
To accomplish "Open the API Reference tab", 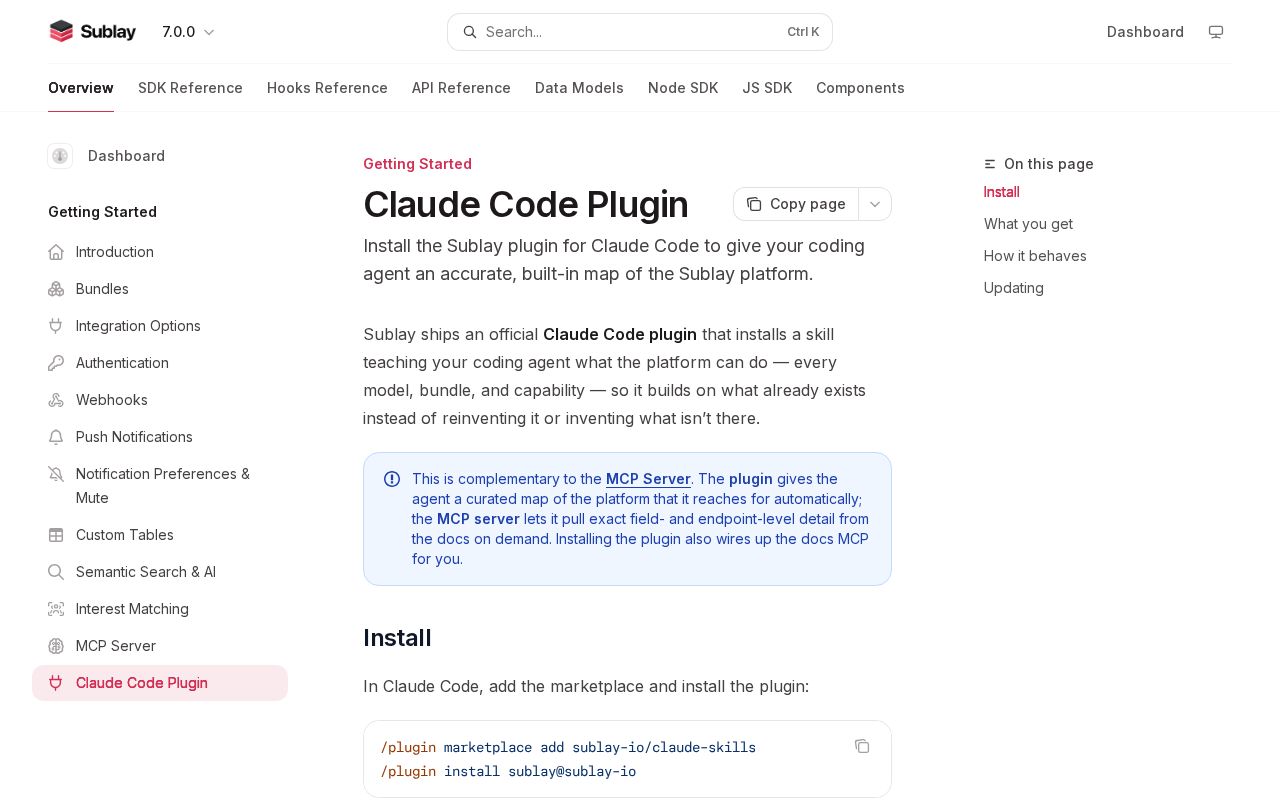I will tap(461, 88).
